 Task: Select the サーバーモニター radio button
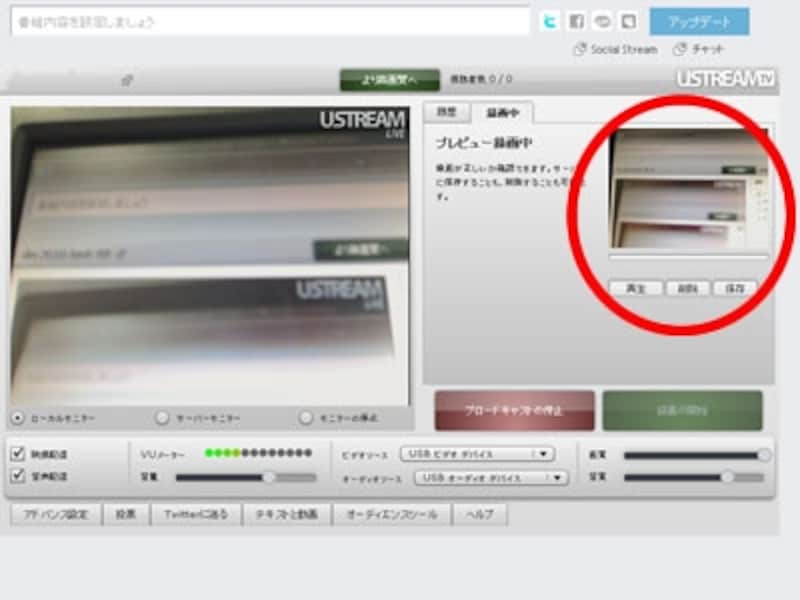click(162, 418)
